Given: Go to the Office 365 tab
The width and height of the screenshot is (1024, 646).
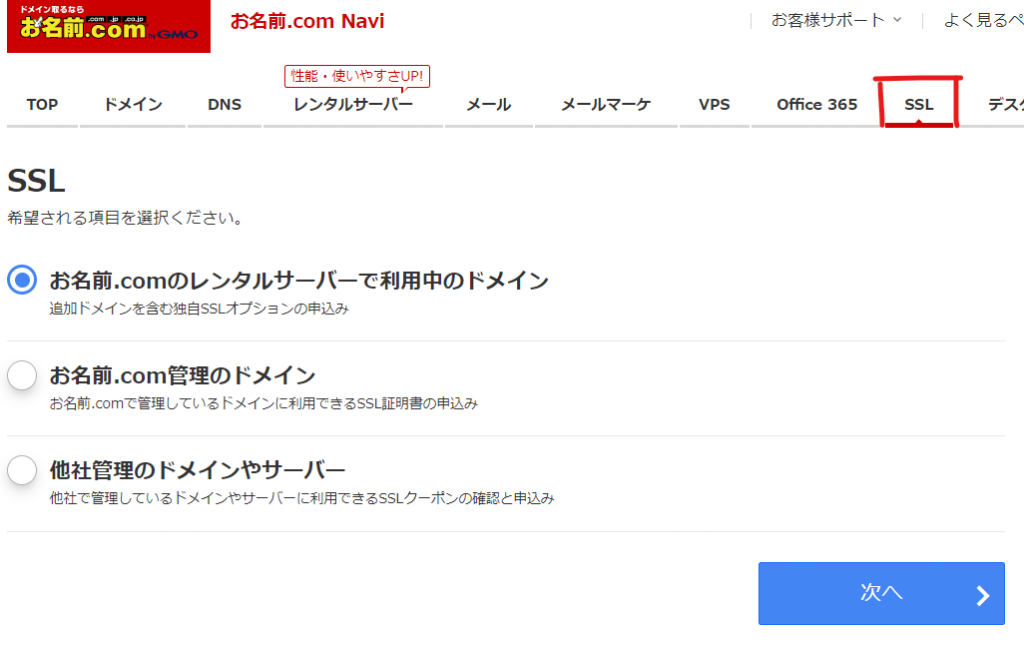Looking at the screenshot, I should click(816, 105).
